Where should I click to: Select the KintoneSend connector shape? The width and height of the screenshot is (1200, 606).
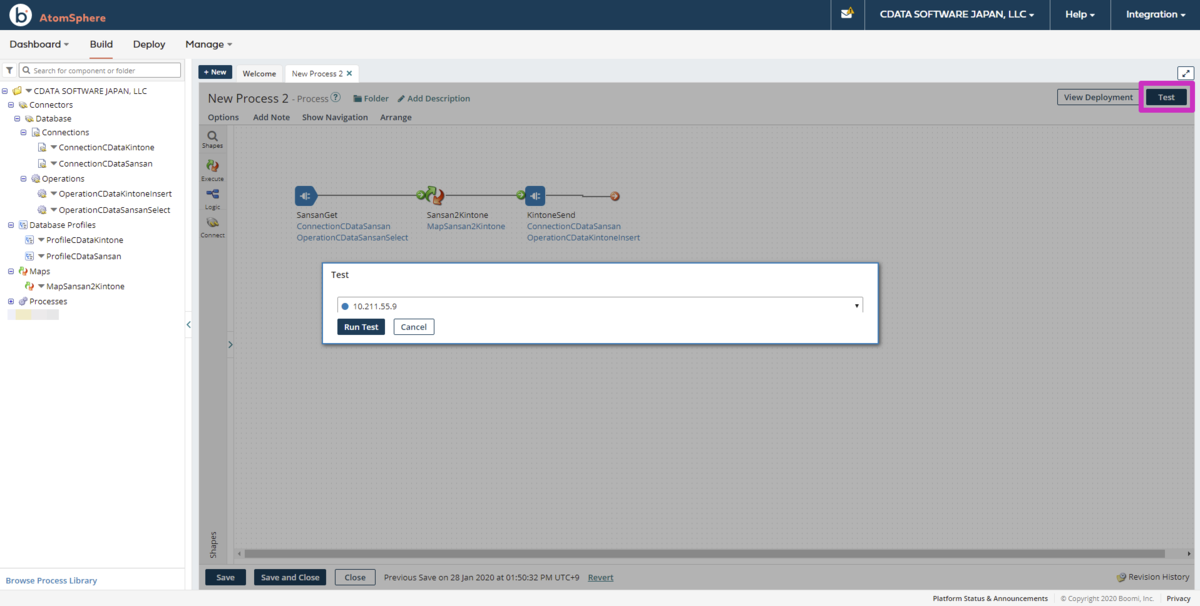[535, 196]
